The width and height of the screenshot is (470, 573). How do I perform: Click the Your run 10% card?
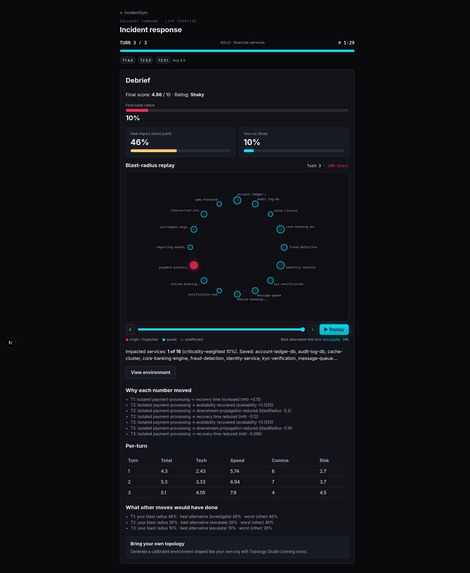point(294,142)
